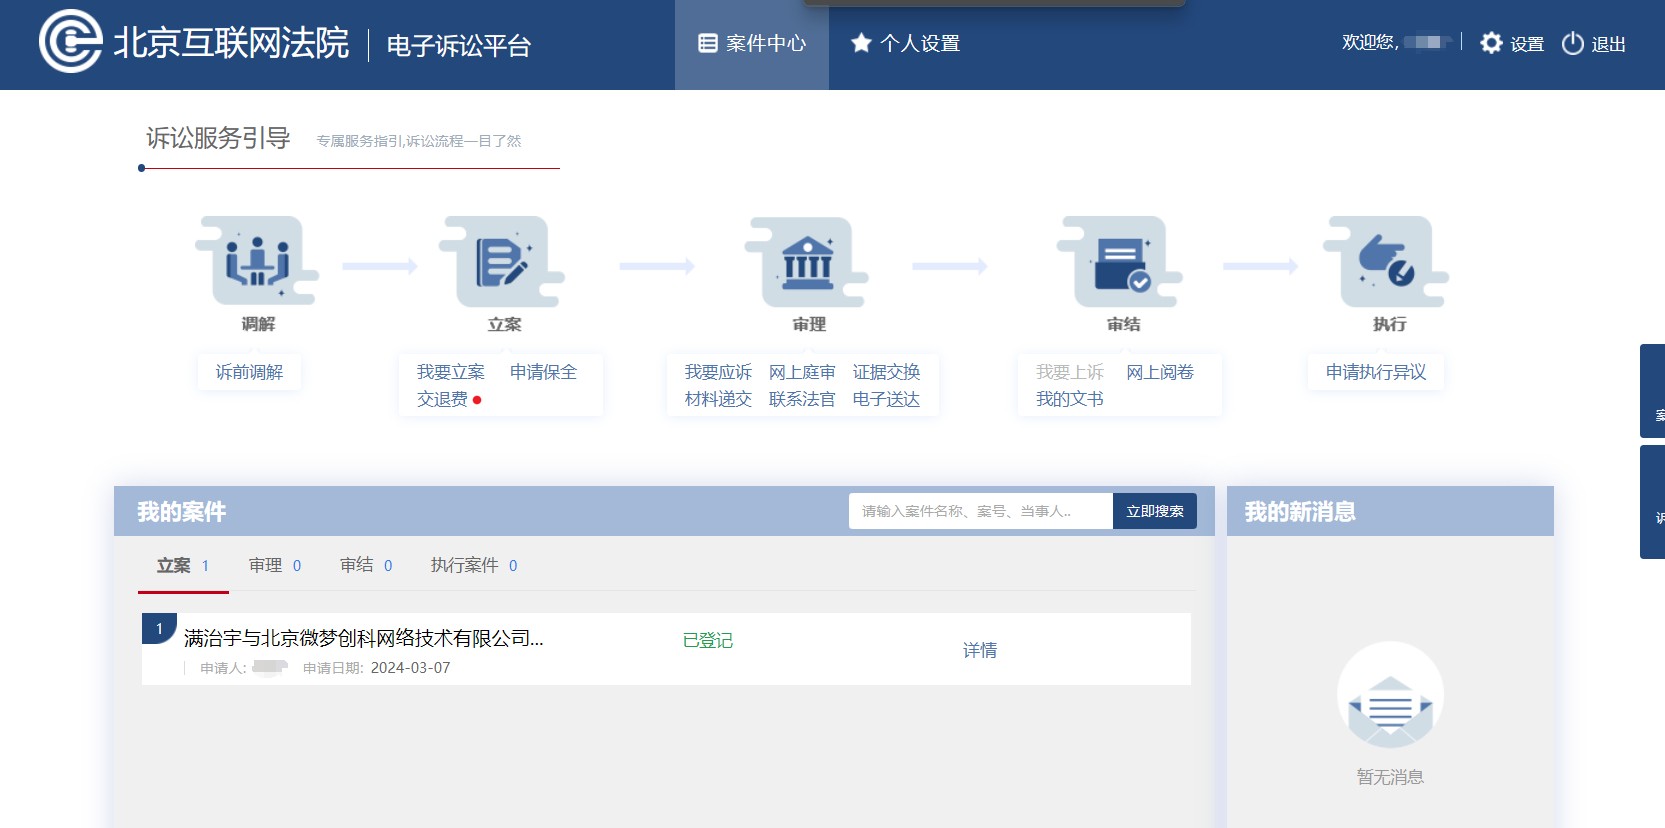The height and width of the screenshot is (828, 1665).
Task: Focus the case search input field
Action: click(x=979, y=511)
